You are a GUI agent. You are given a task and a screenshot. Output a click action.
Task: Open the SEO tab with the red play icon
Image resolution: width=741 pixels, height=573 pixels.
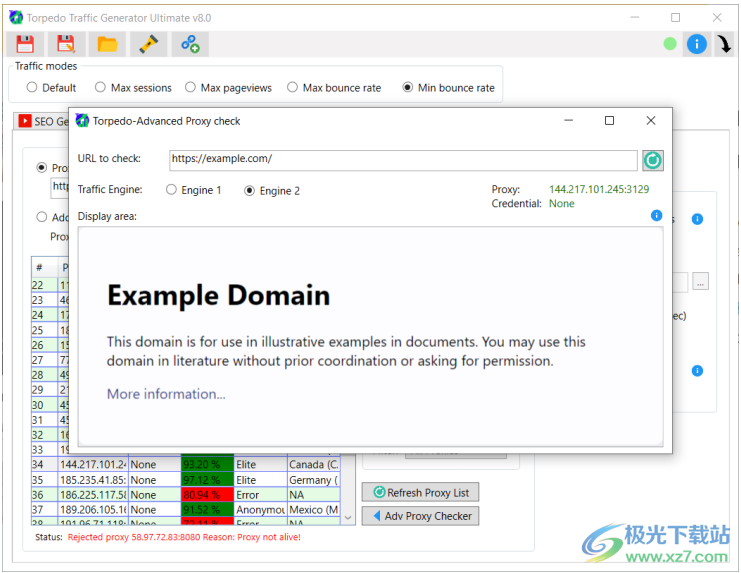[43, 121]
